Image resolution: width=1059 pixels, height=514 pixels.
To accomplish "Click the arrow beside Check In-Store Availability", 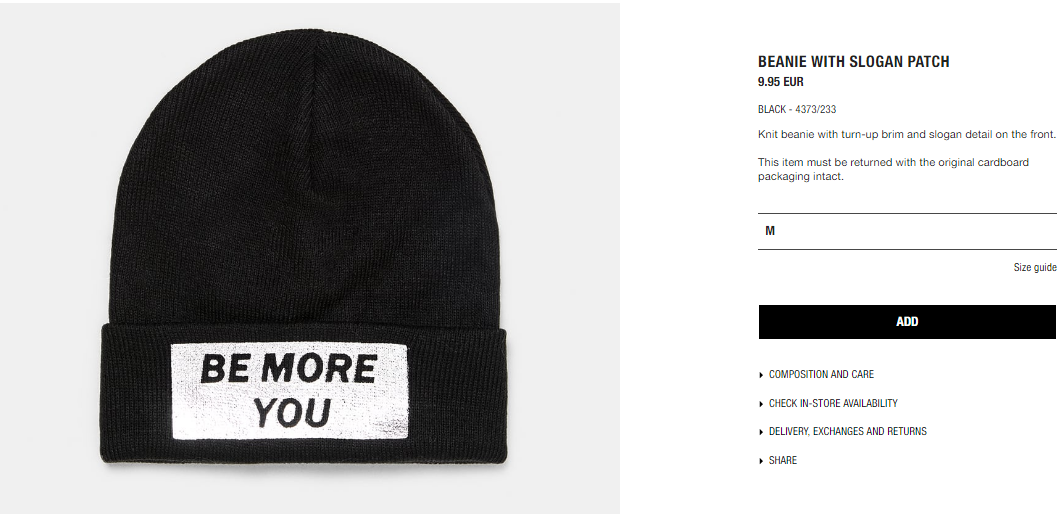I will click(x=762, y=404).
